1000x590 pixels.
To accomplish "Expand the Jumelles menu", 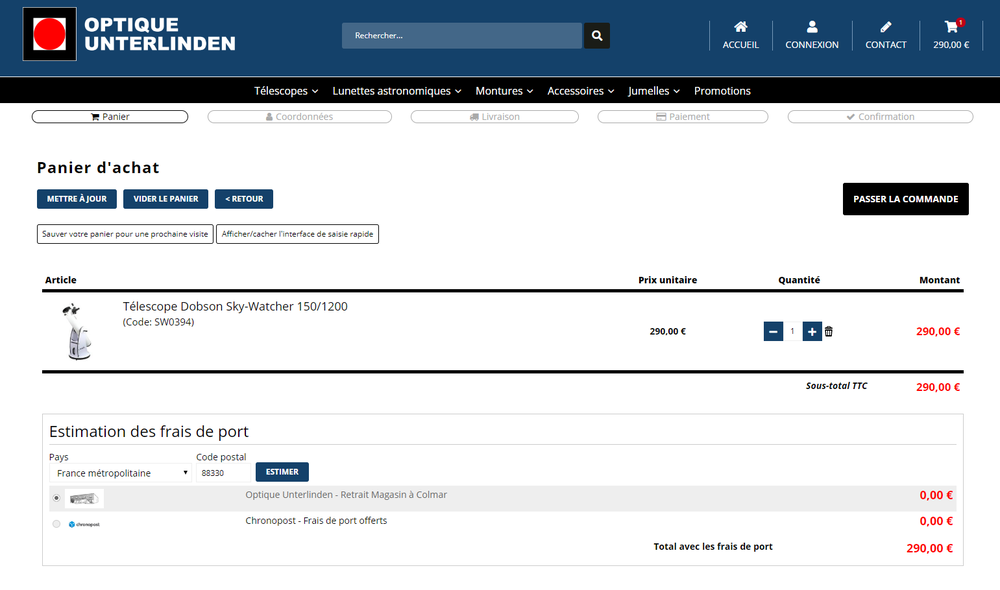I will tap(654, 91).
